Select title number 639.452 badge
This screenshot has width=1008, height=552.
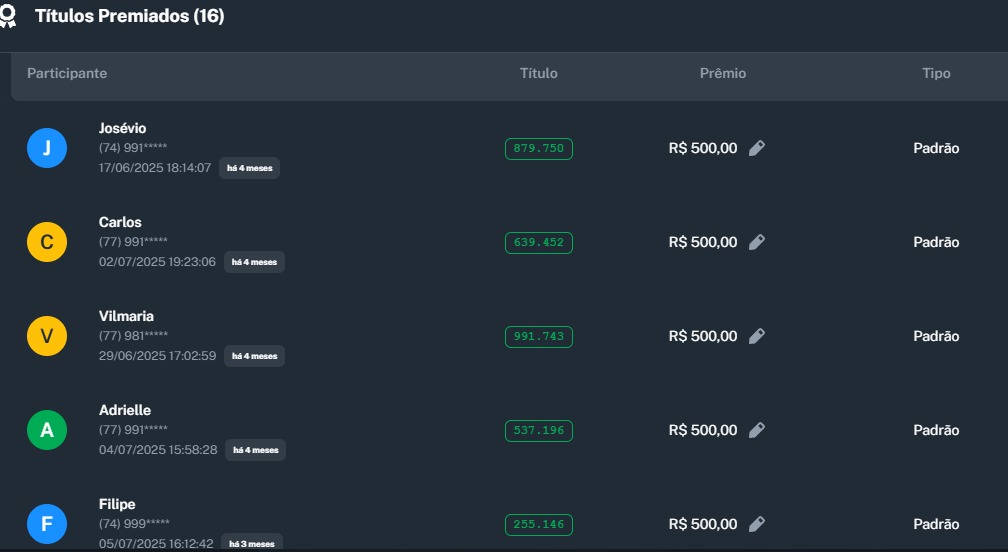click(x=539, y=243)
